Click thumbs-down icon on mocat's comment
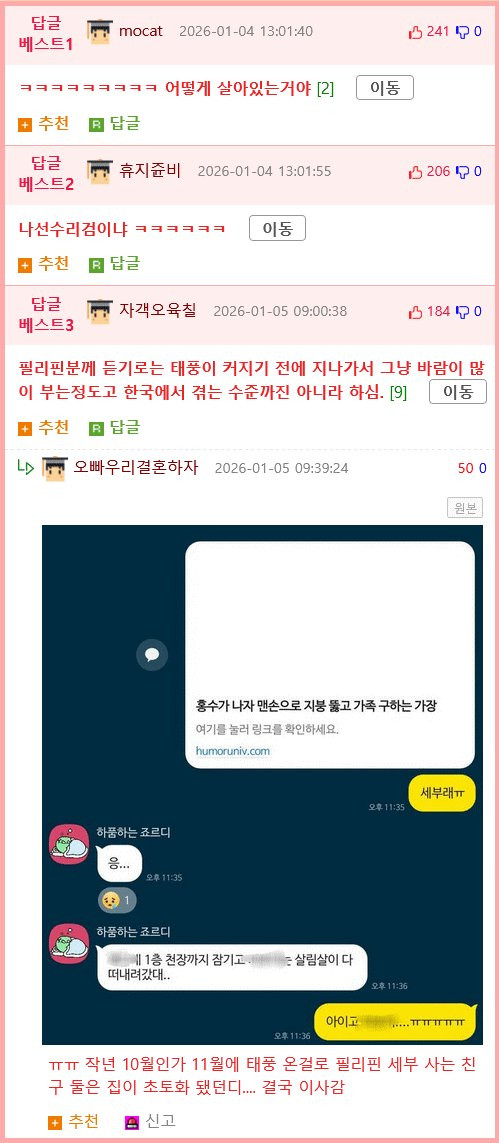This screenshot has height=1143, width=499. pos(463,31)
